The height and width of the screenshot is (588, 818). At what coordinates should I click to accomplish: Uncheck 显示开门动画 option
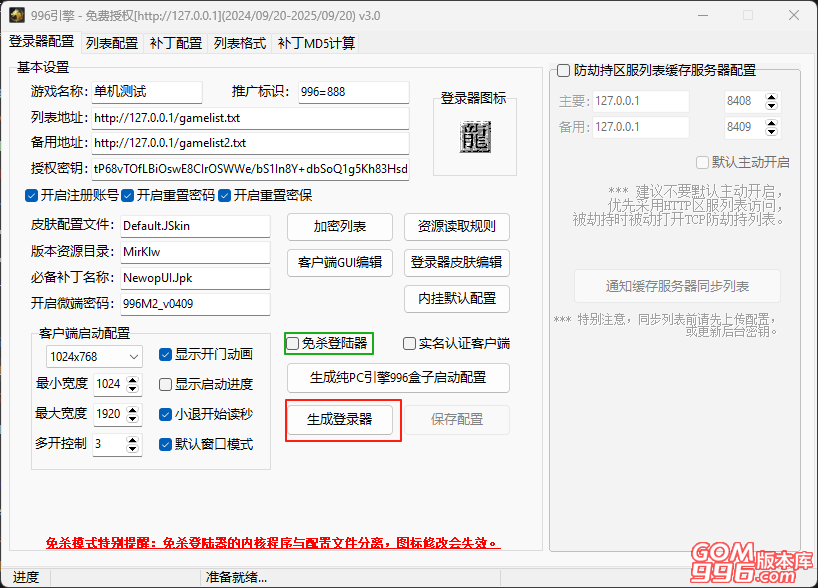[x=167, y=354]
